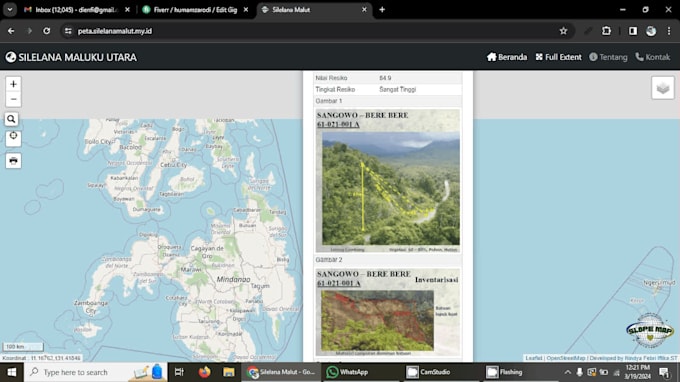Open the Tentang page
Viewport: 680px width, 382px height.
(608, 57)
